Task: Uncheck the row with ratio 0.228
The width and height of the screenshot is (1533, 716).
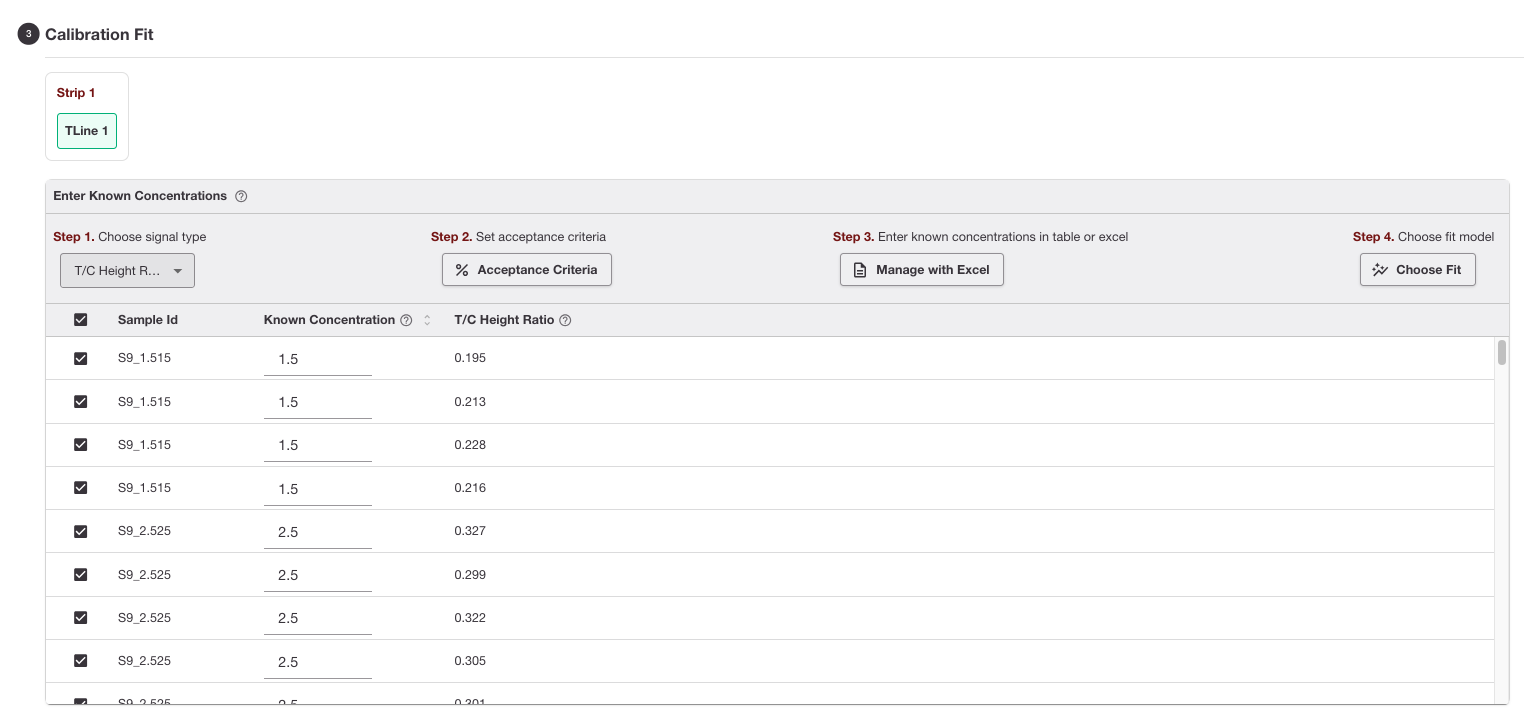Action: coord(81,445)
